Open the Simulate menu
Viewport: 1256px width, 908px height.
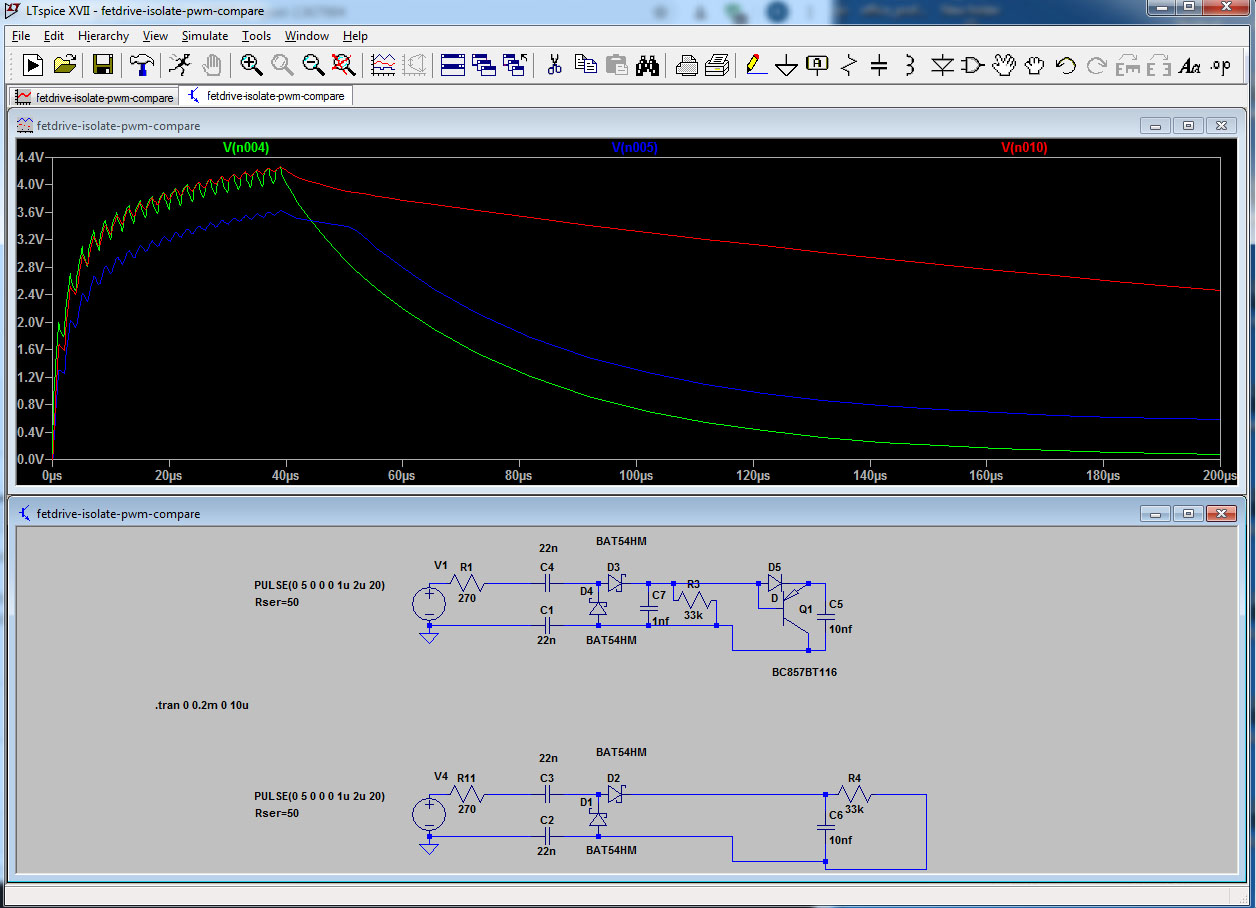pos(205,36)
